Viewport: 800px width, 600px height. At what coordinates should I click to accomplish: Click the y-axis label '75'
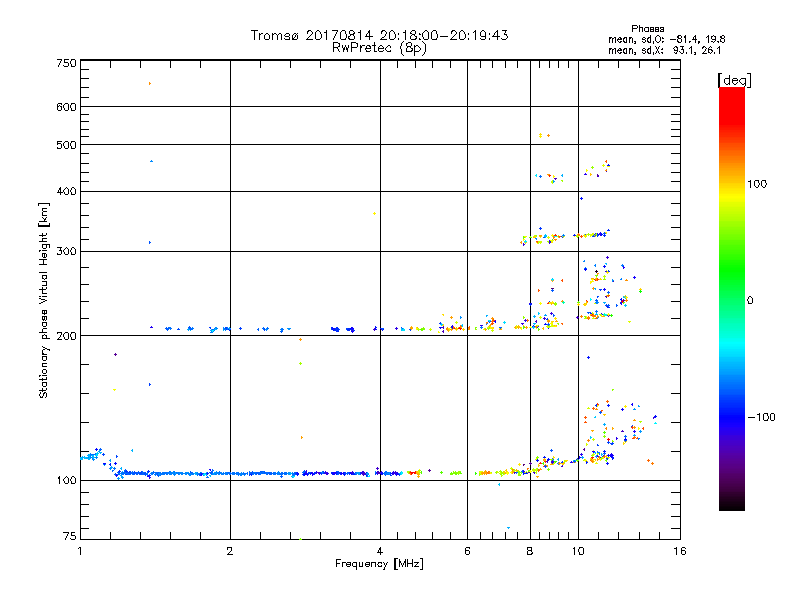[70, 536]
